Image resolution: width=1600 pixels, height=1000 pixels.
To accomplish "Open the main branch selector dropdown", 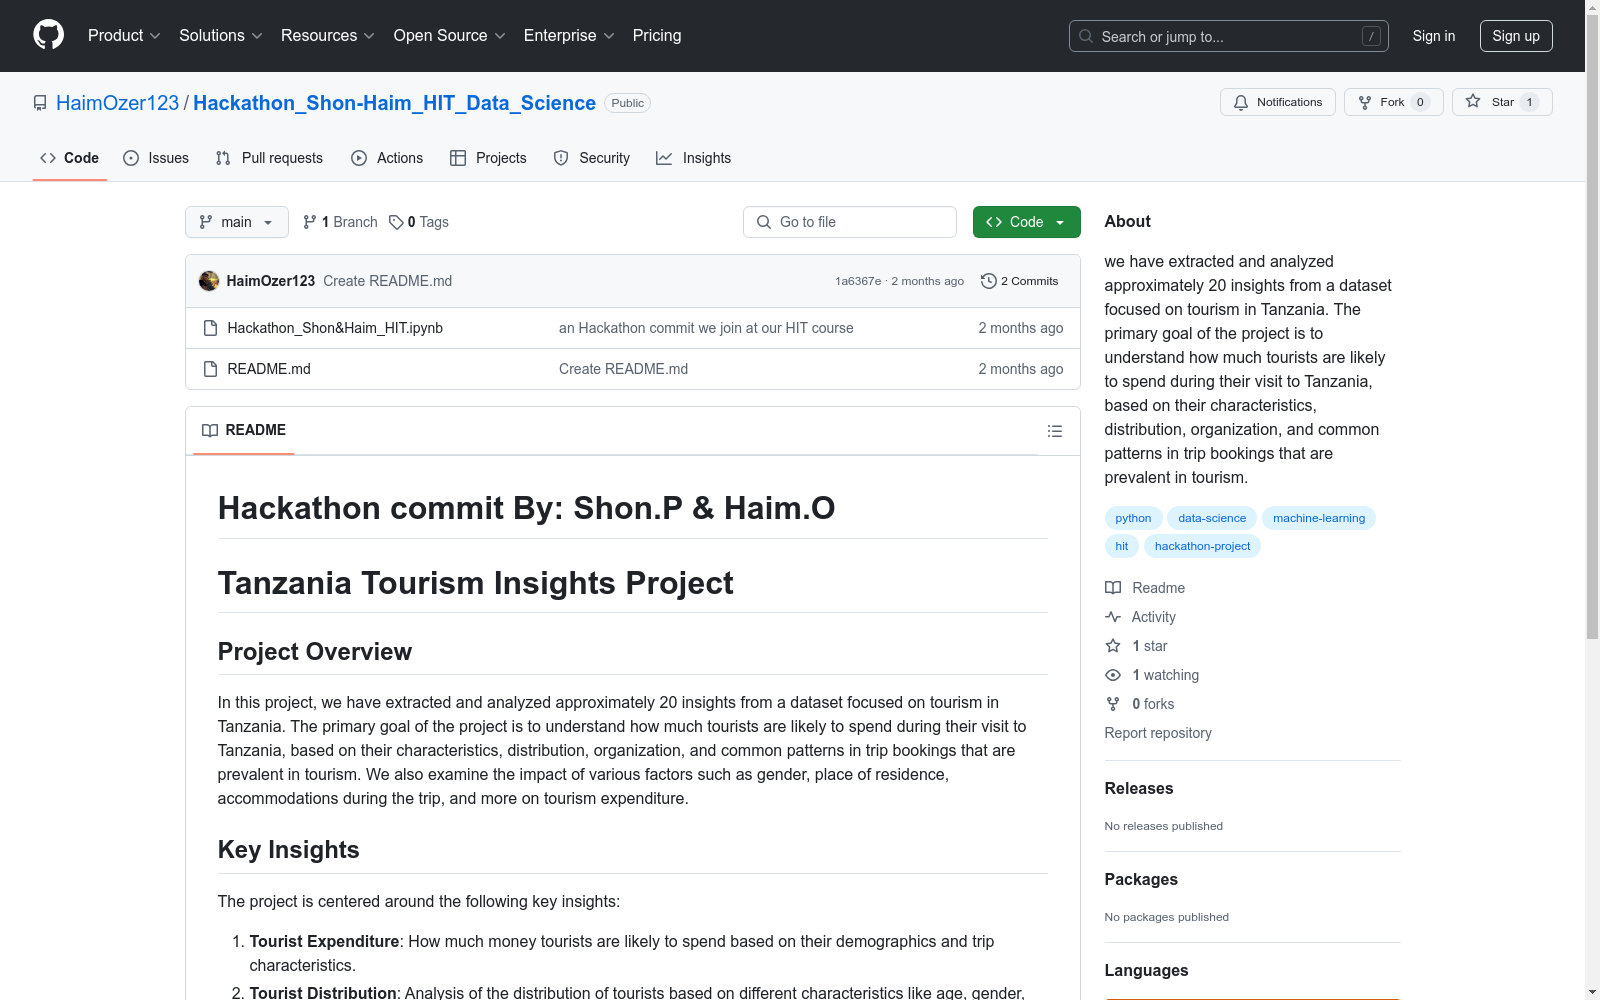I will (x=237, y=222).
